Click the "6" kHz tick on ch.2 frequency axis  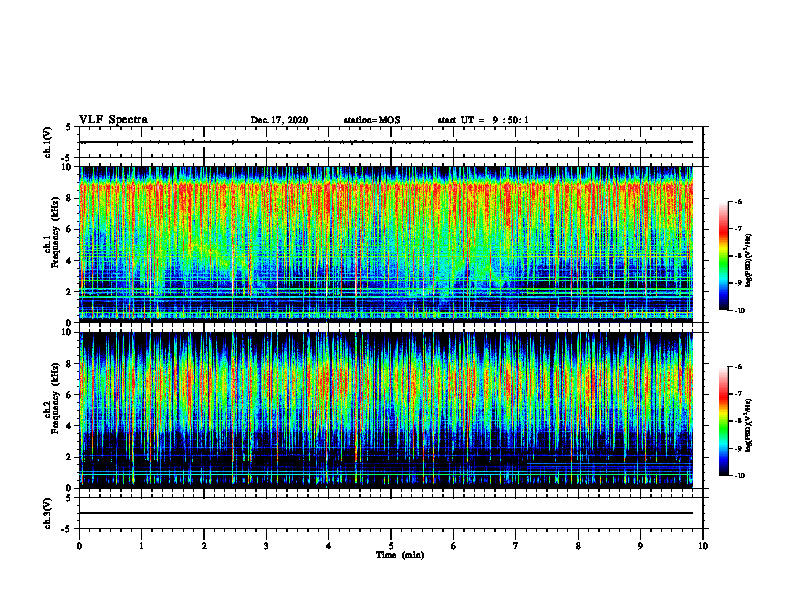[70, 395]
